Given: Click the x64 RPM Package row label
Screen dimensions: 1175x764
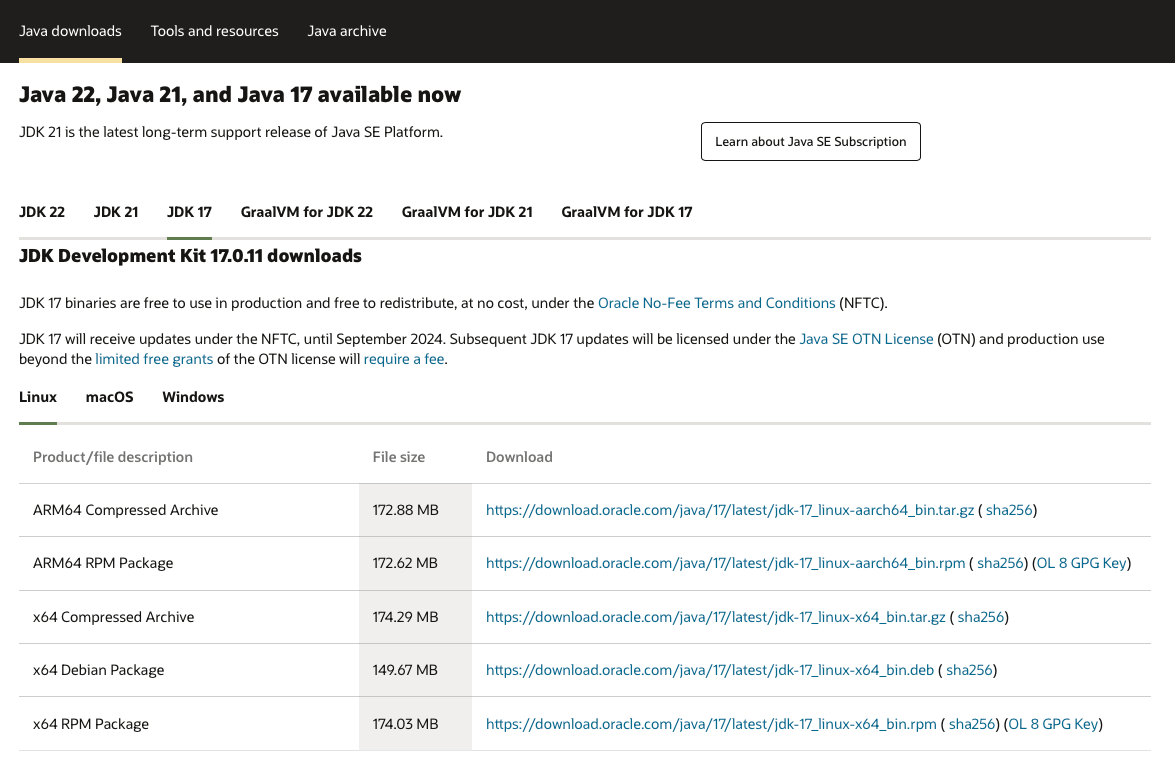Looking at the screenshot, I should tap(91, 724).
